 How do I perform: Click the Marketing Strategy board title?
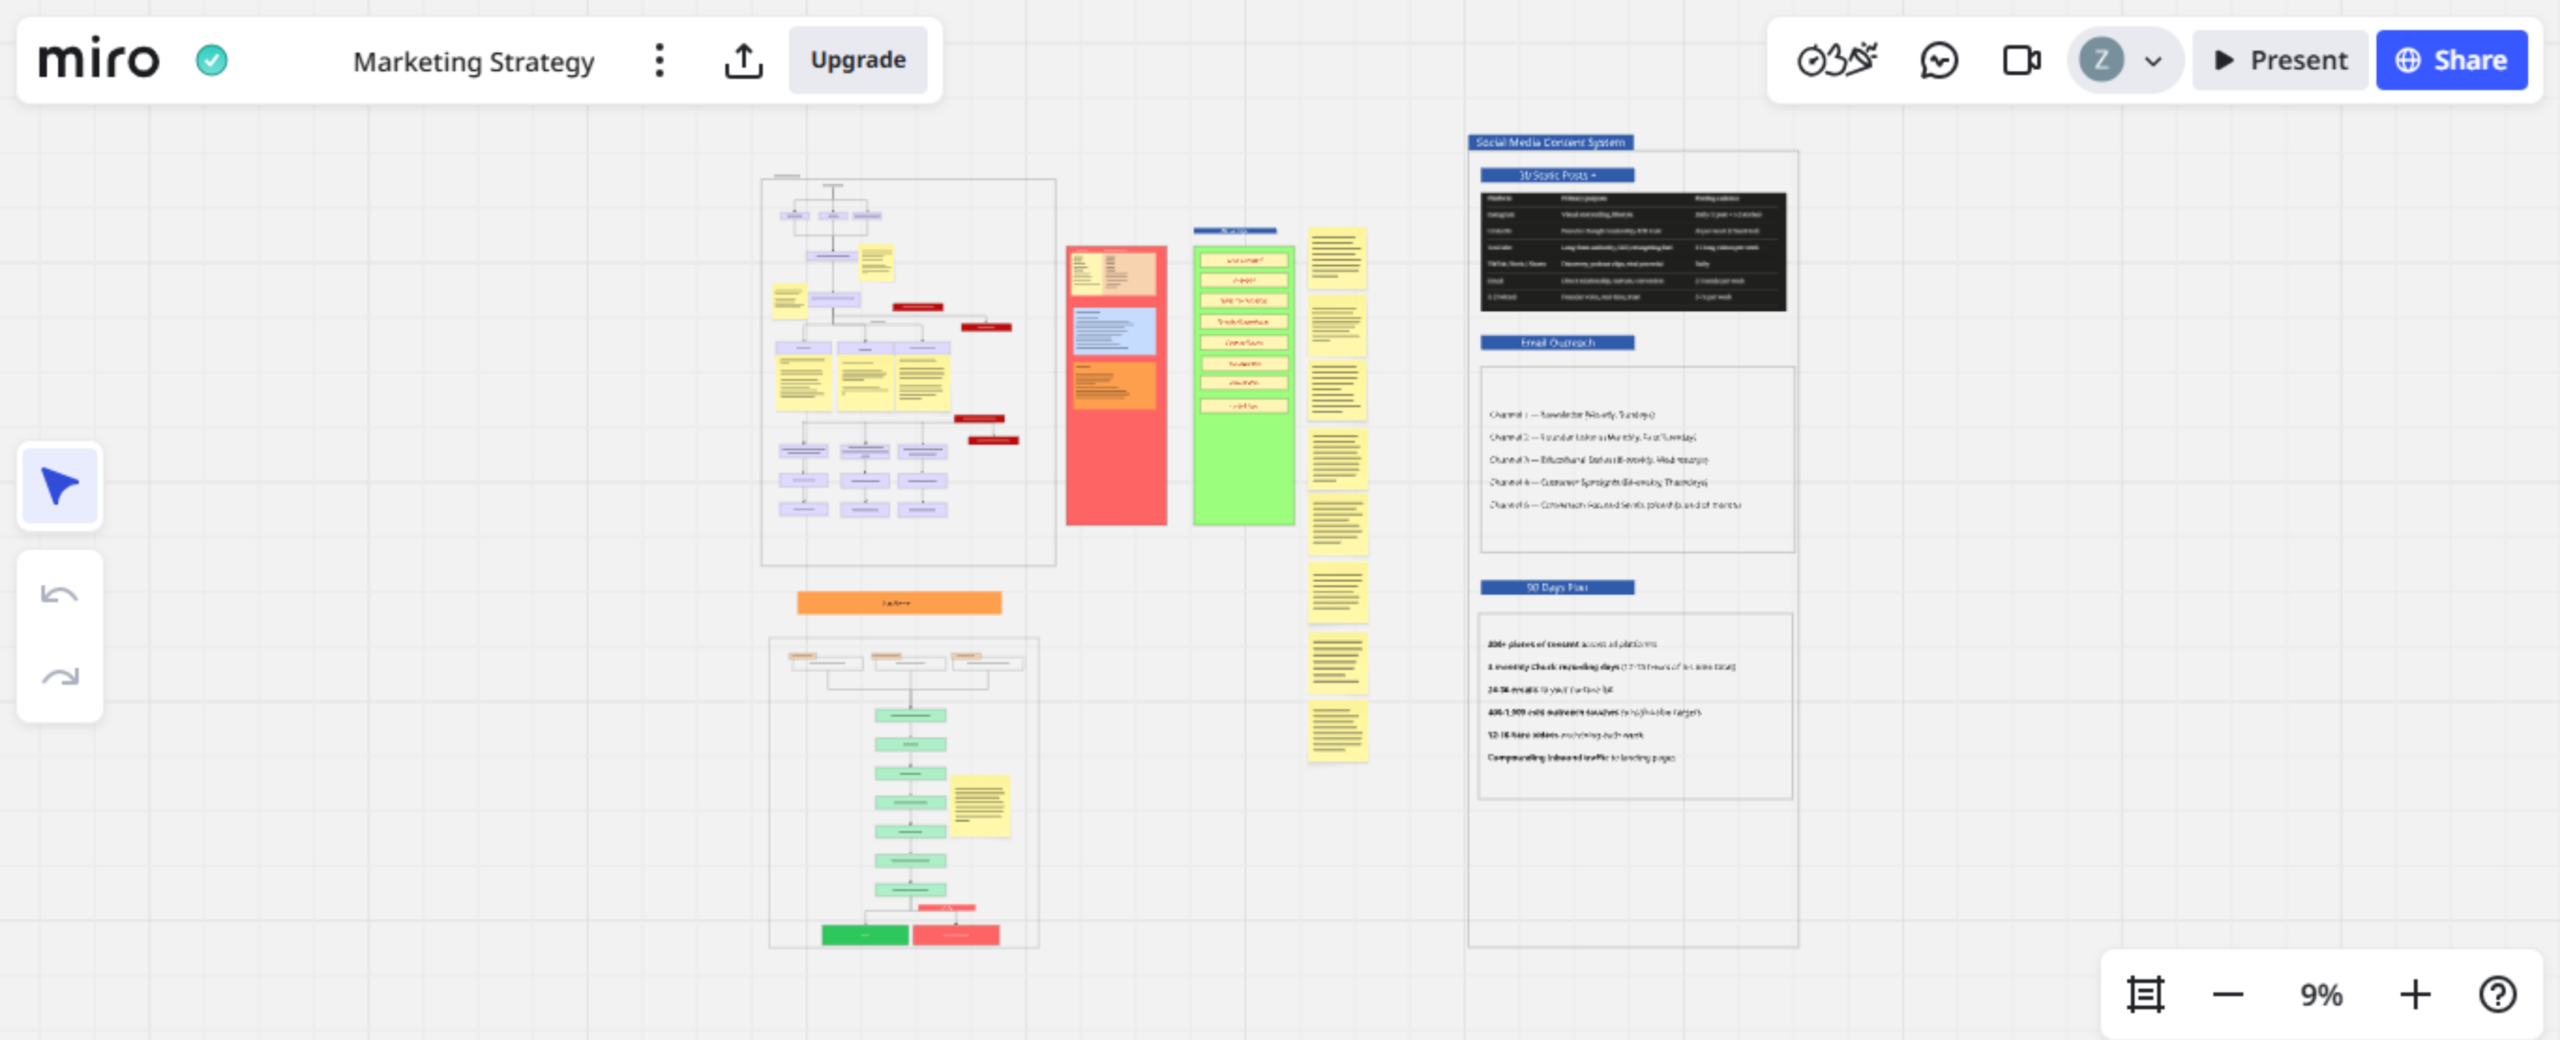click(x=474, y=61)
